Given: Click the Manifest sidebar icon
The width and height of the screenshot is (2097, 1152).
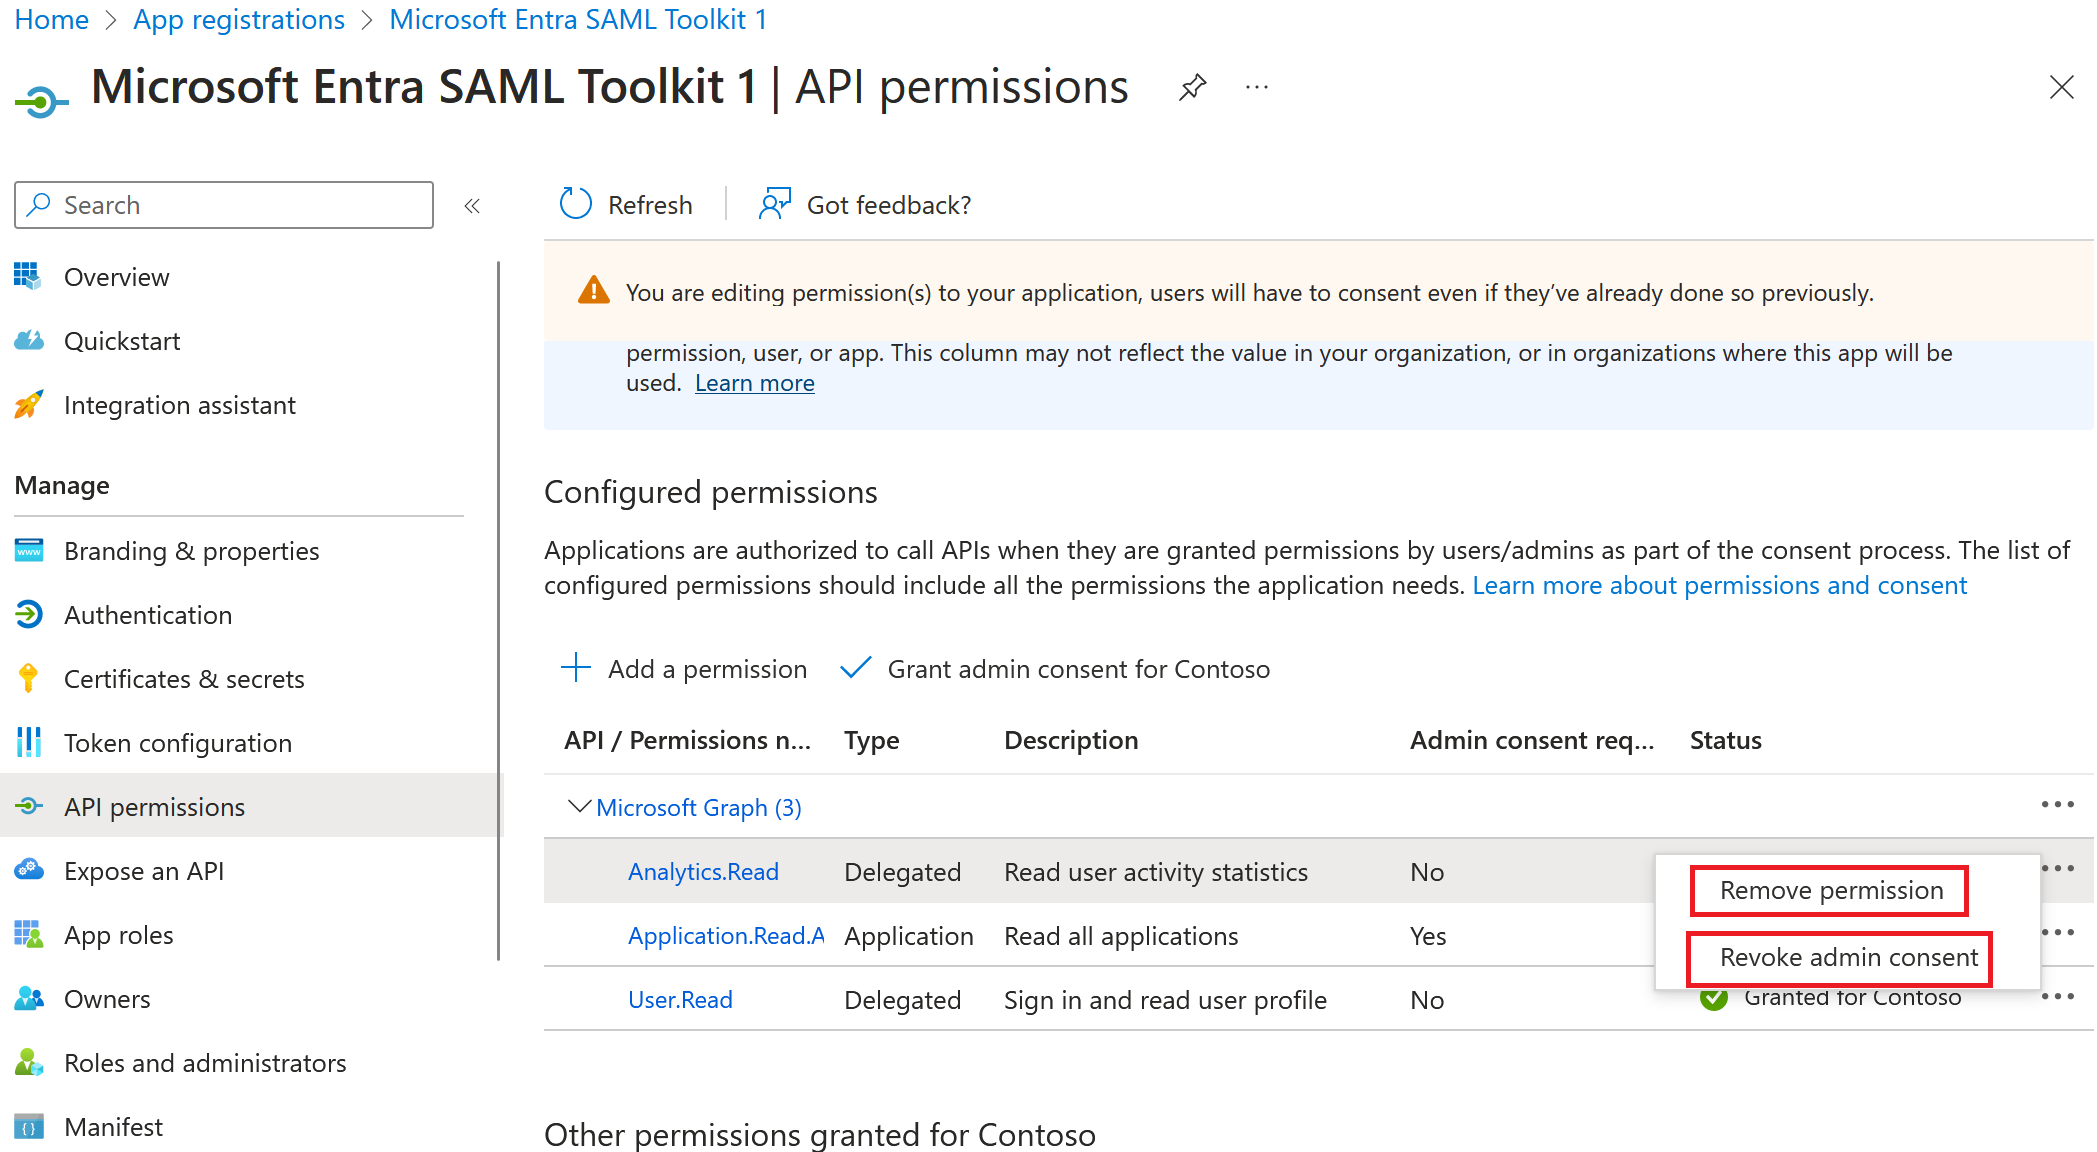Looking at the screenshot, I should pos(29,1127).
